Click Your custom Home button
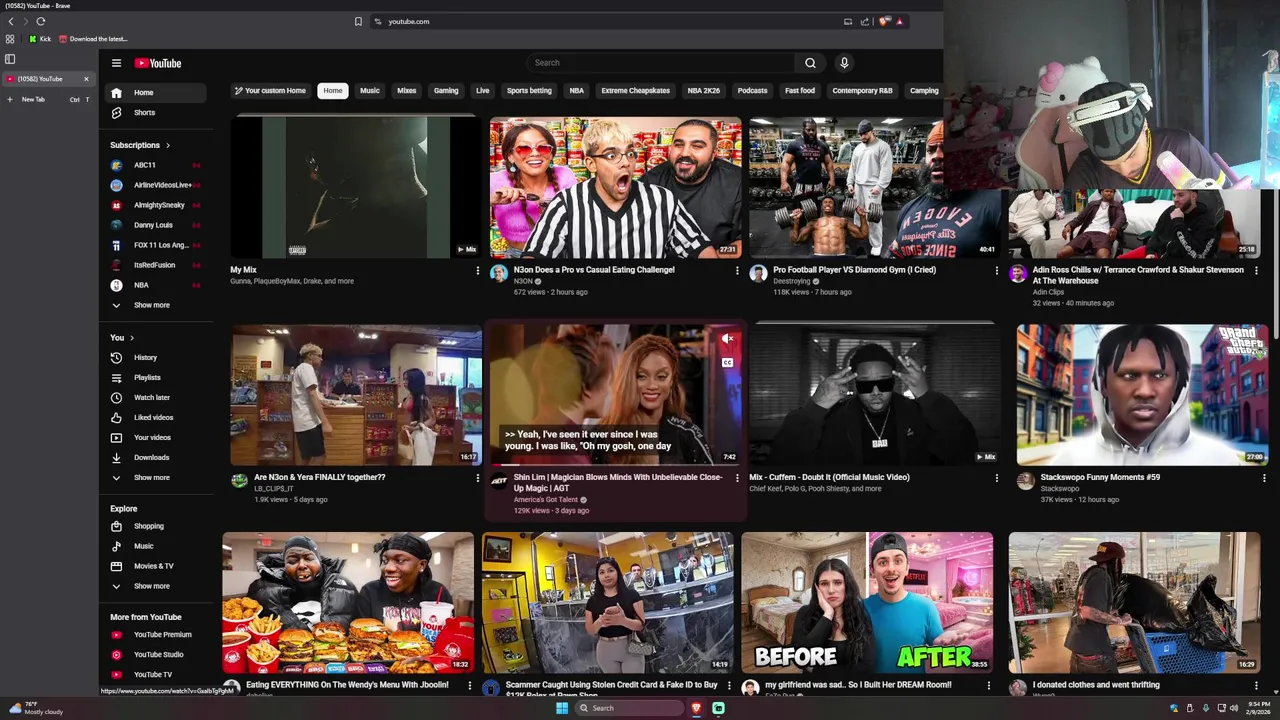 coord(270,90)
